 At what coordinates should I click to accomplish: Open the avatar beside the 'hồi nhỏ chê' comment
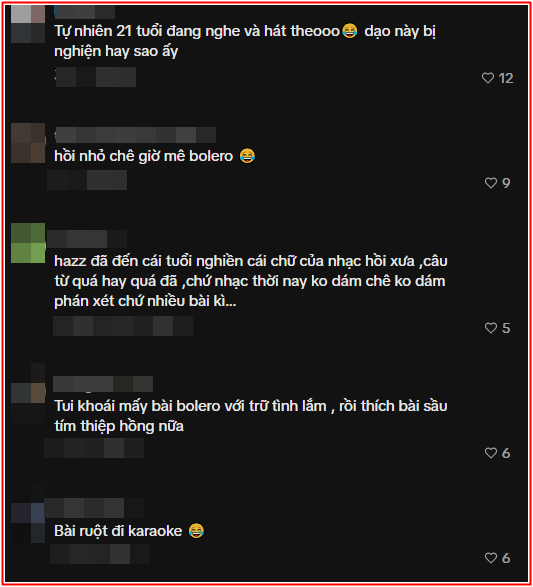[28, 143]
